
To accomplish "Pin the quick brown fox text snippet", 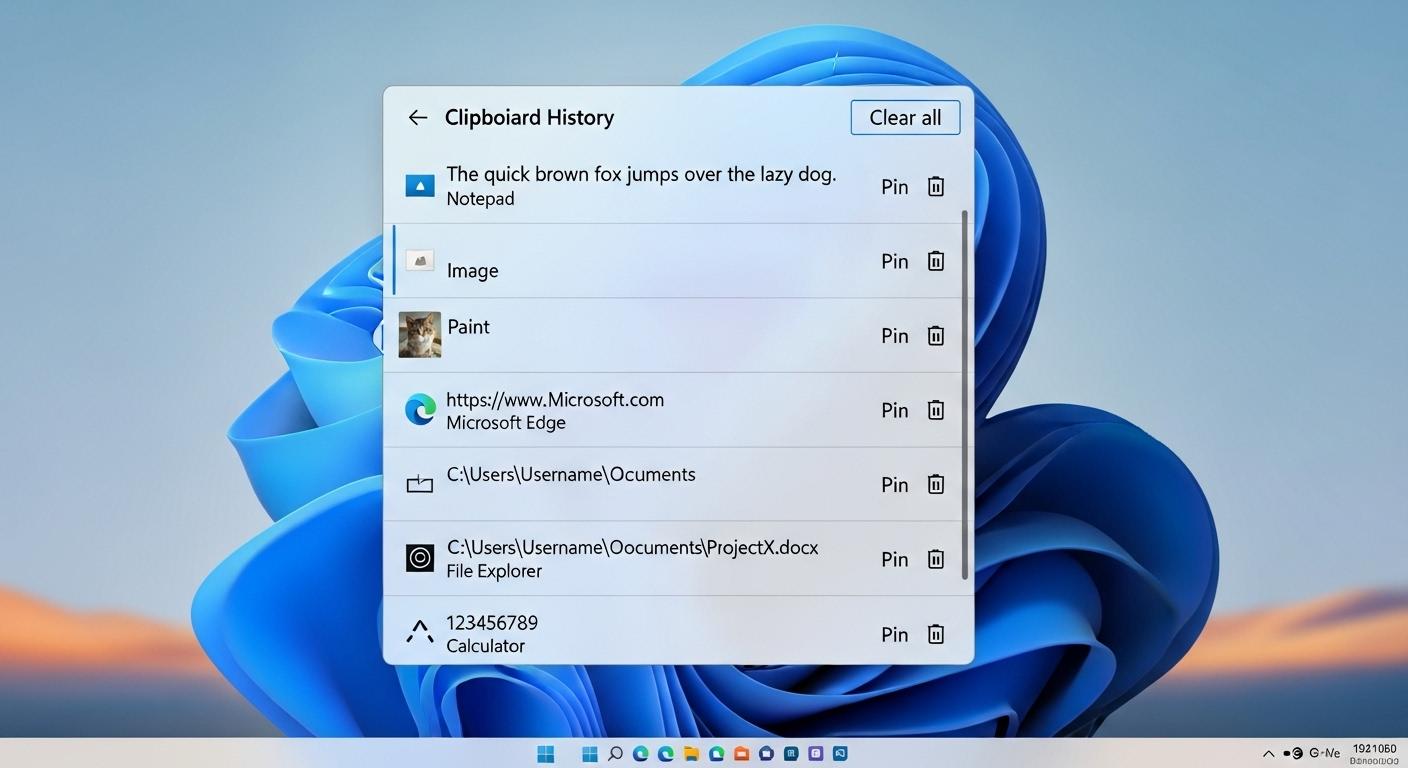I will (x=894, y=186).
